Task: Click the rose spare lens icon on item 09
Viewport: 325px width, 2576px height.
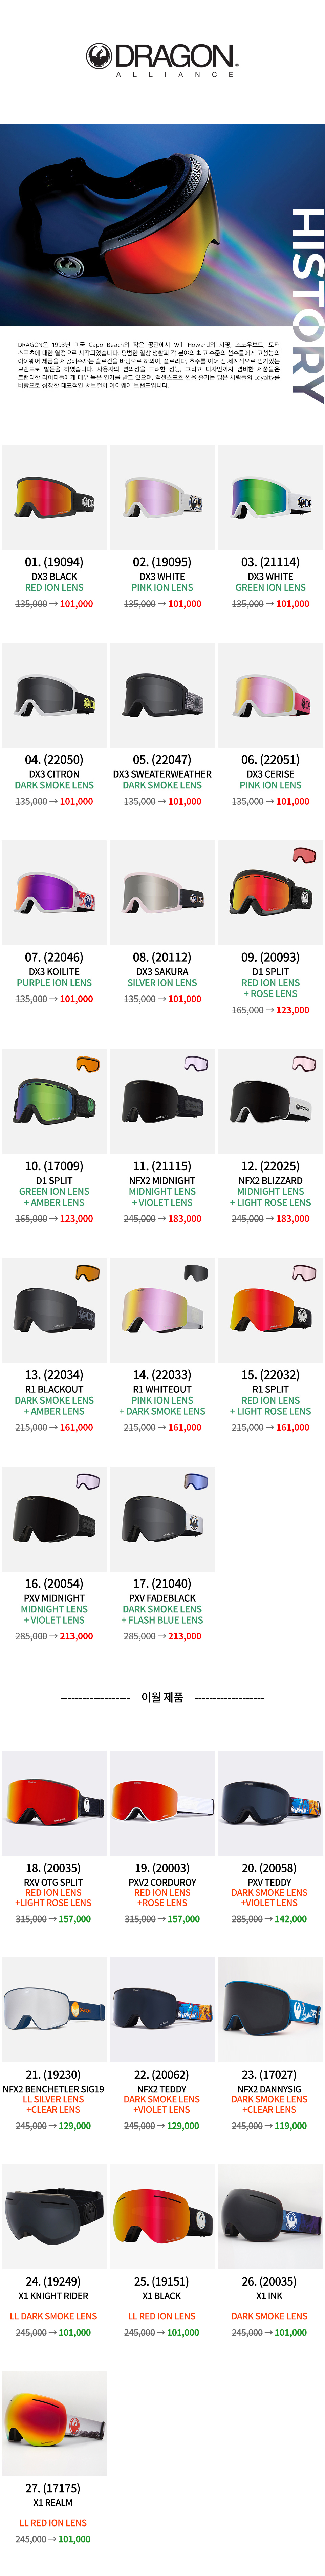Action: coord(304,855)
